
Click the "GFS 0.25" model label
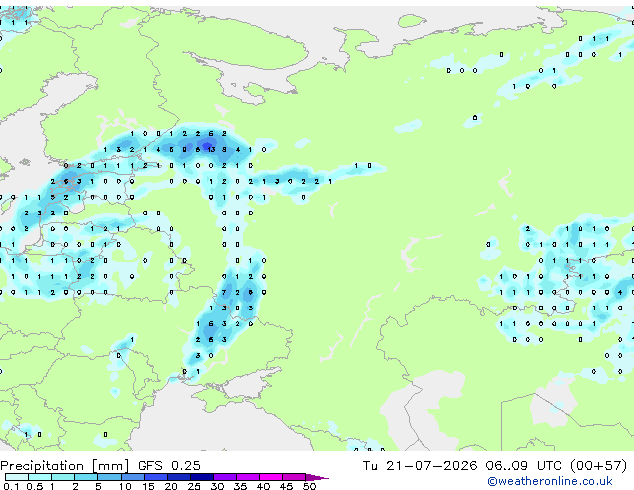point(169,466)
